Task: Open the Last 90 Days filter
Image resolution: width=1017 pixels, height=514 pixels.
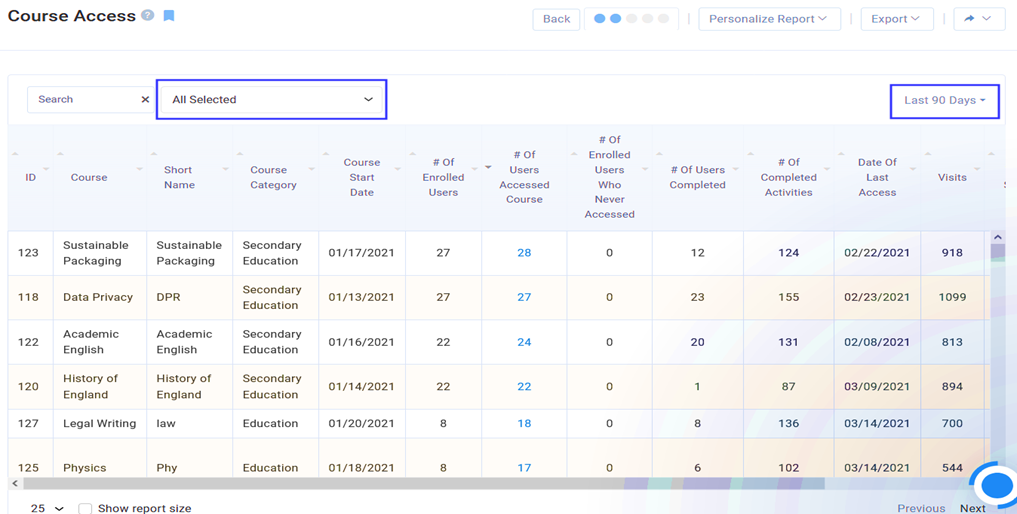Action: (944, 100)
